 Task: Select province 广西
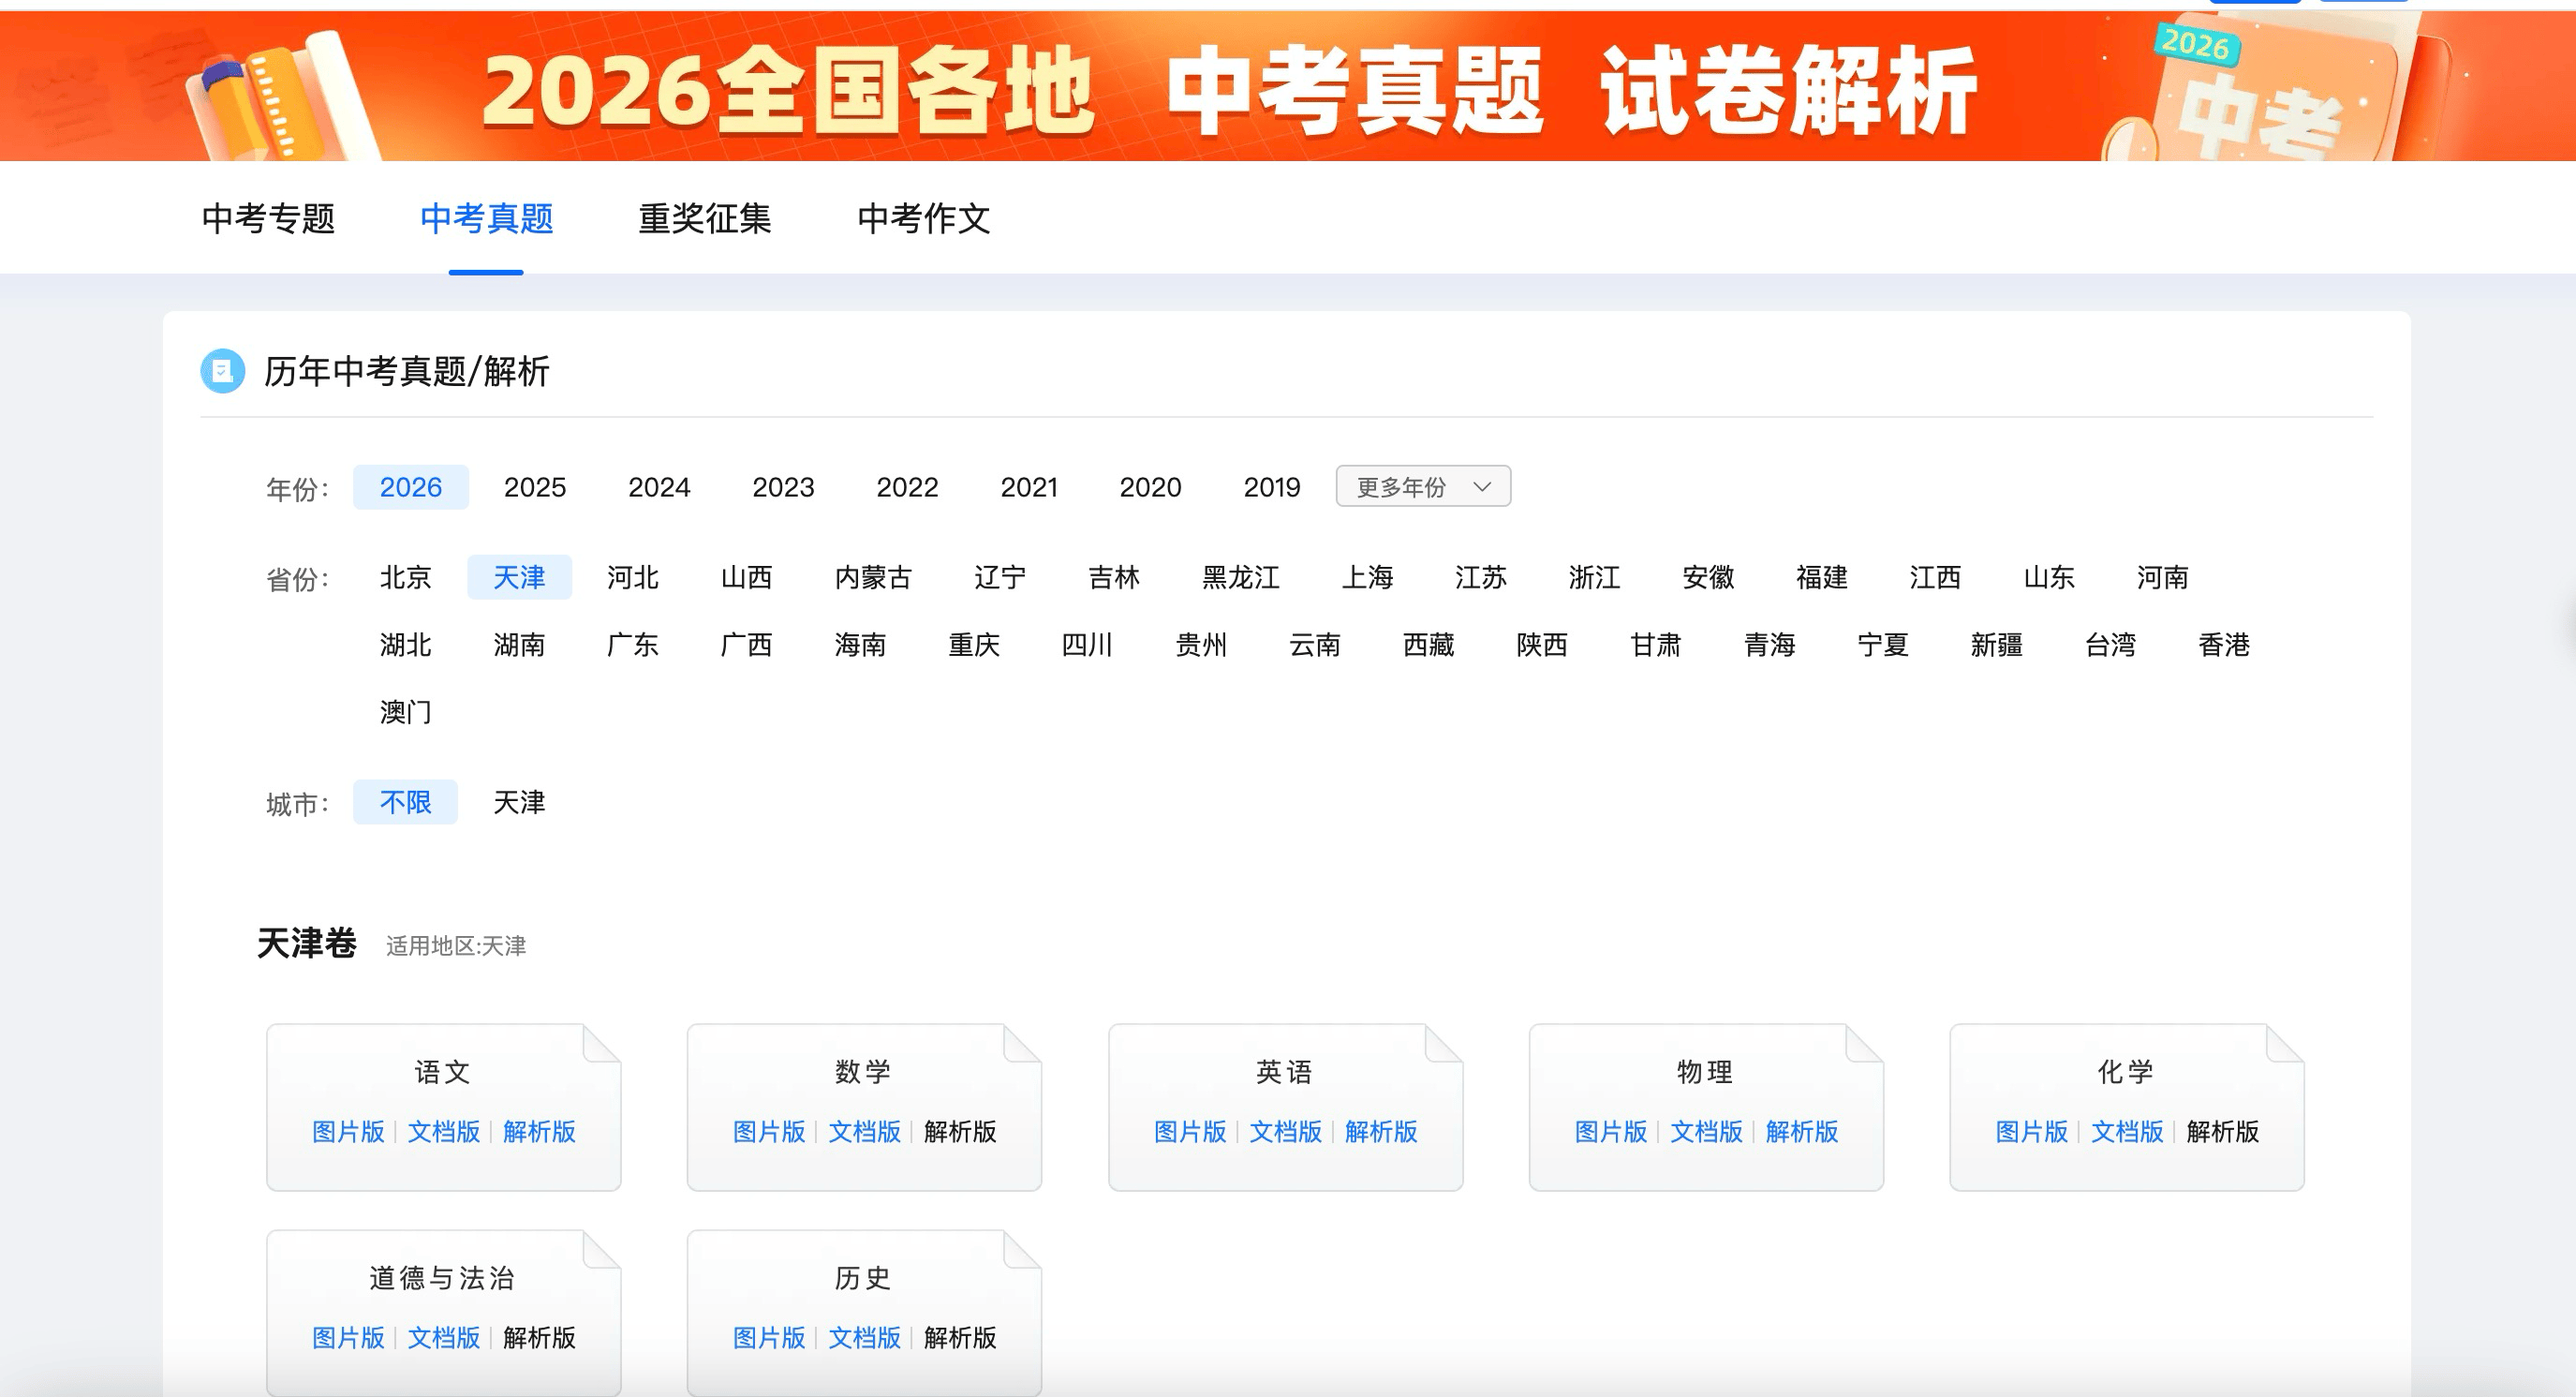tap(746, 645)
